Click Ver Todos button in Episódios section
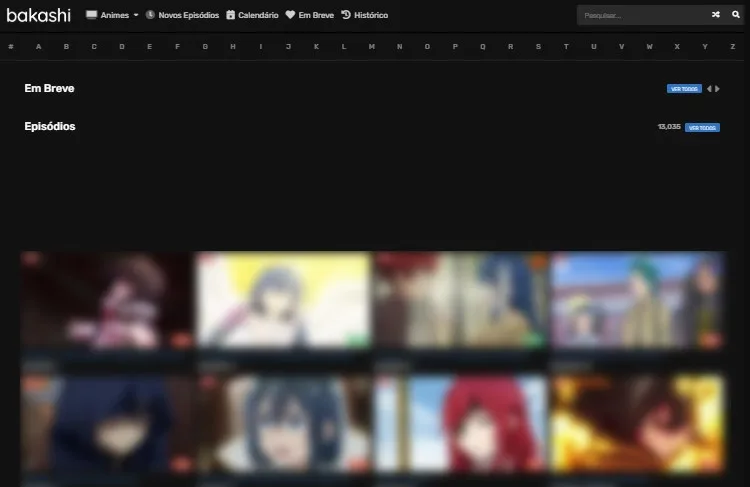 coord(702,127)
